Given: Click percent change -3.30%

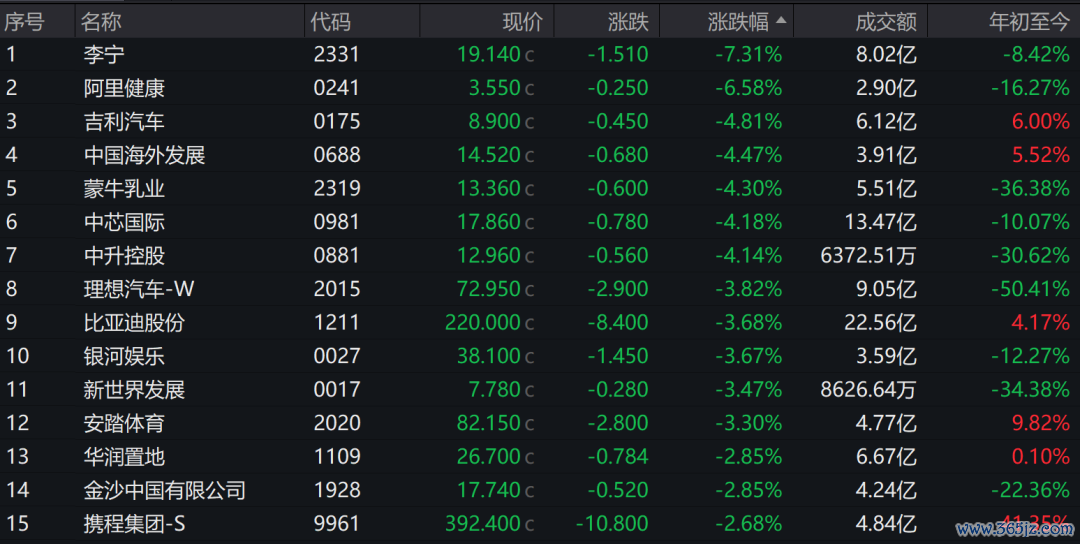Looking at the screenshot, I should [x=749, y=423].
